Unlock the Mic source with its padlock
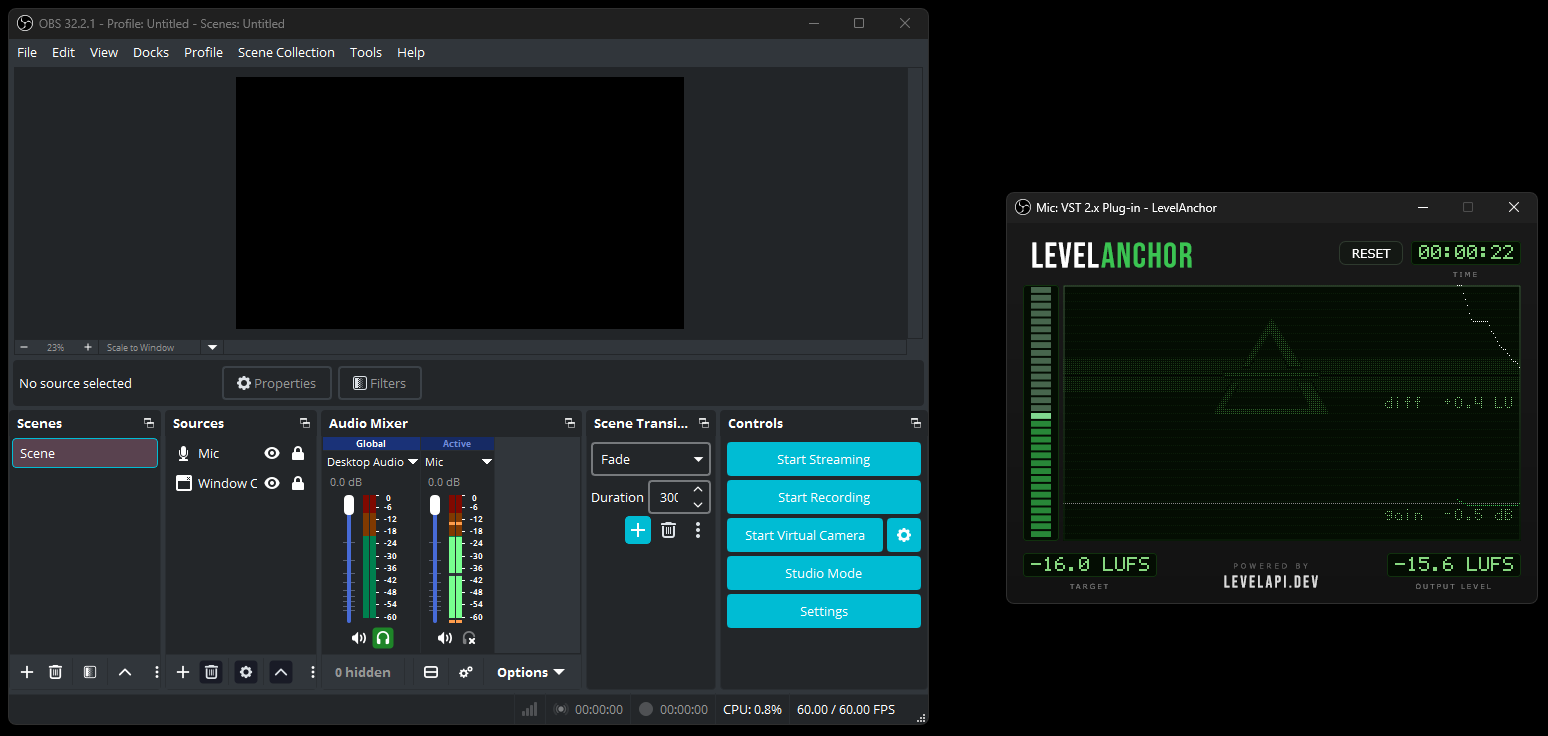This screenshot has height=736, width=1548. (x=298, y=453)
